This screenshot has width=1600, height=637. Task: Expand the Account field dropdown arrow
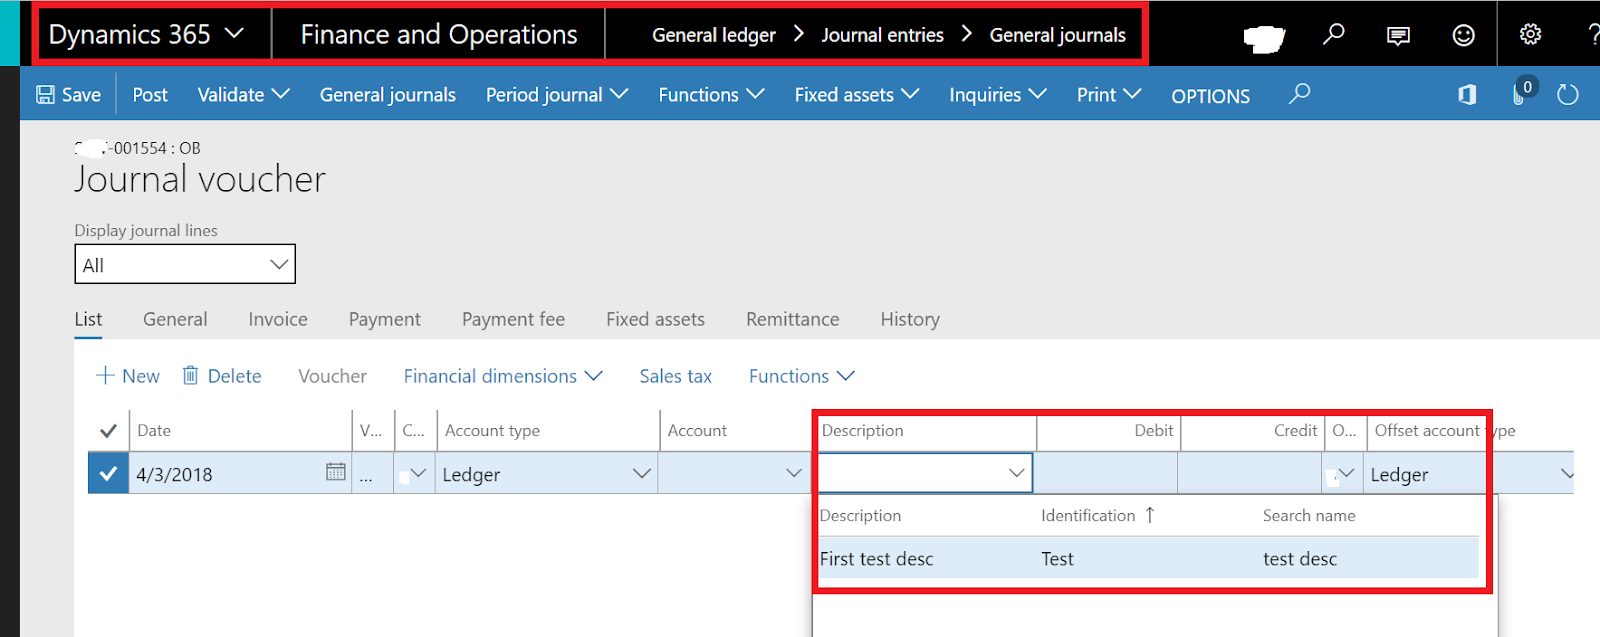click(x=794, y=473)
